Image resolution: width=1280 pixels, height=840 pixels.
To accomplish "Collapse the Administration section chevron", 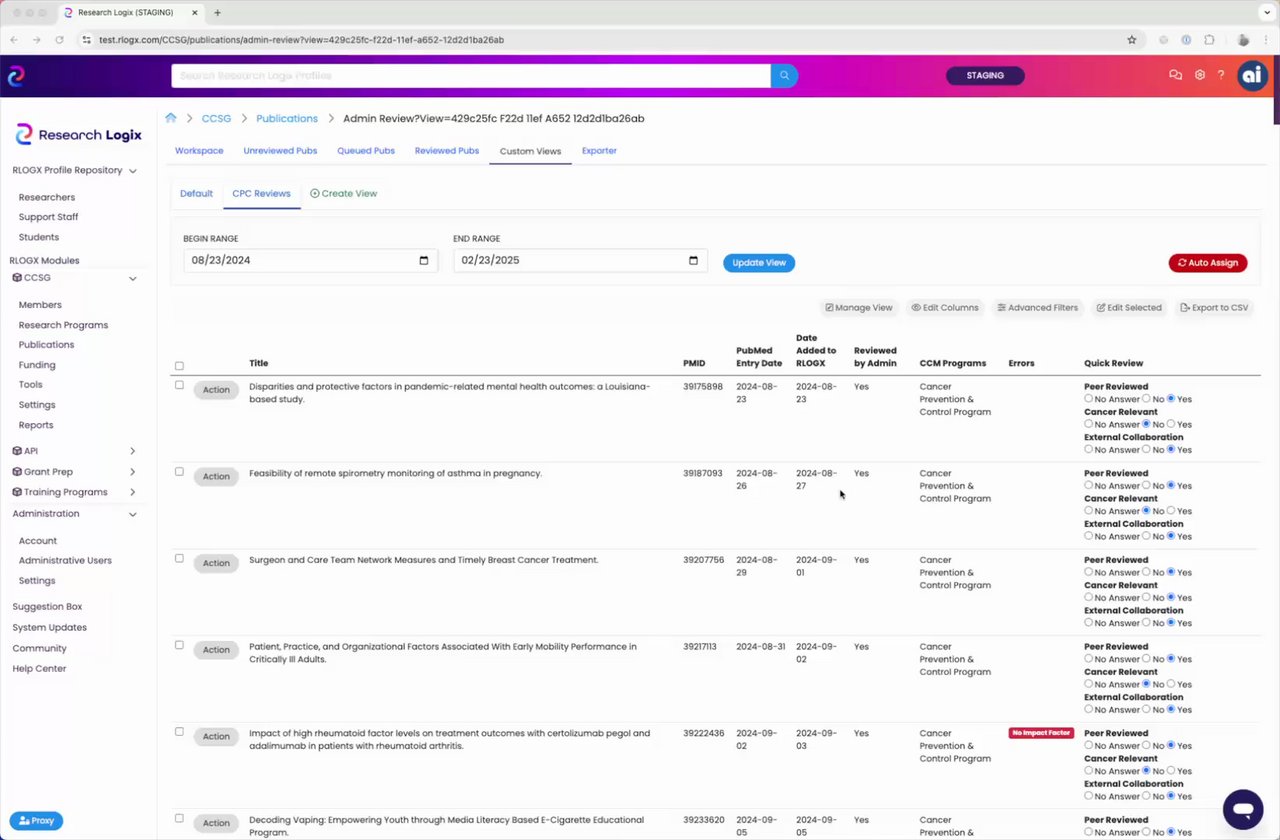I will click(133, 514).
